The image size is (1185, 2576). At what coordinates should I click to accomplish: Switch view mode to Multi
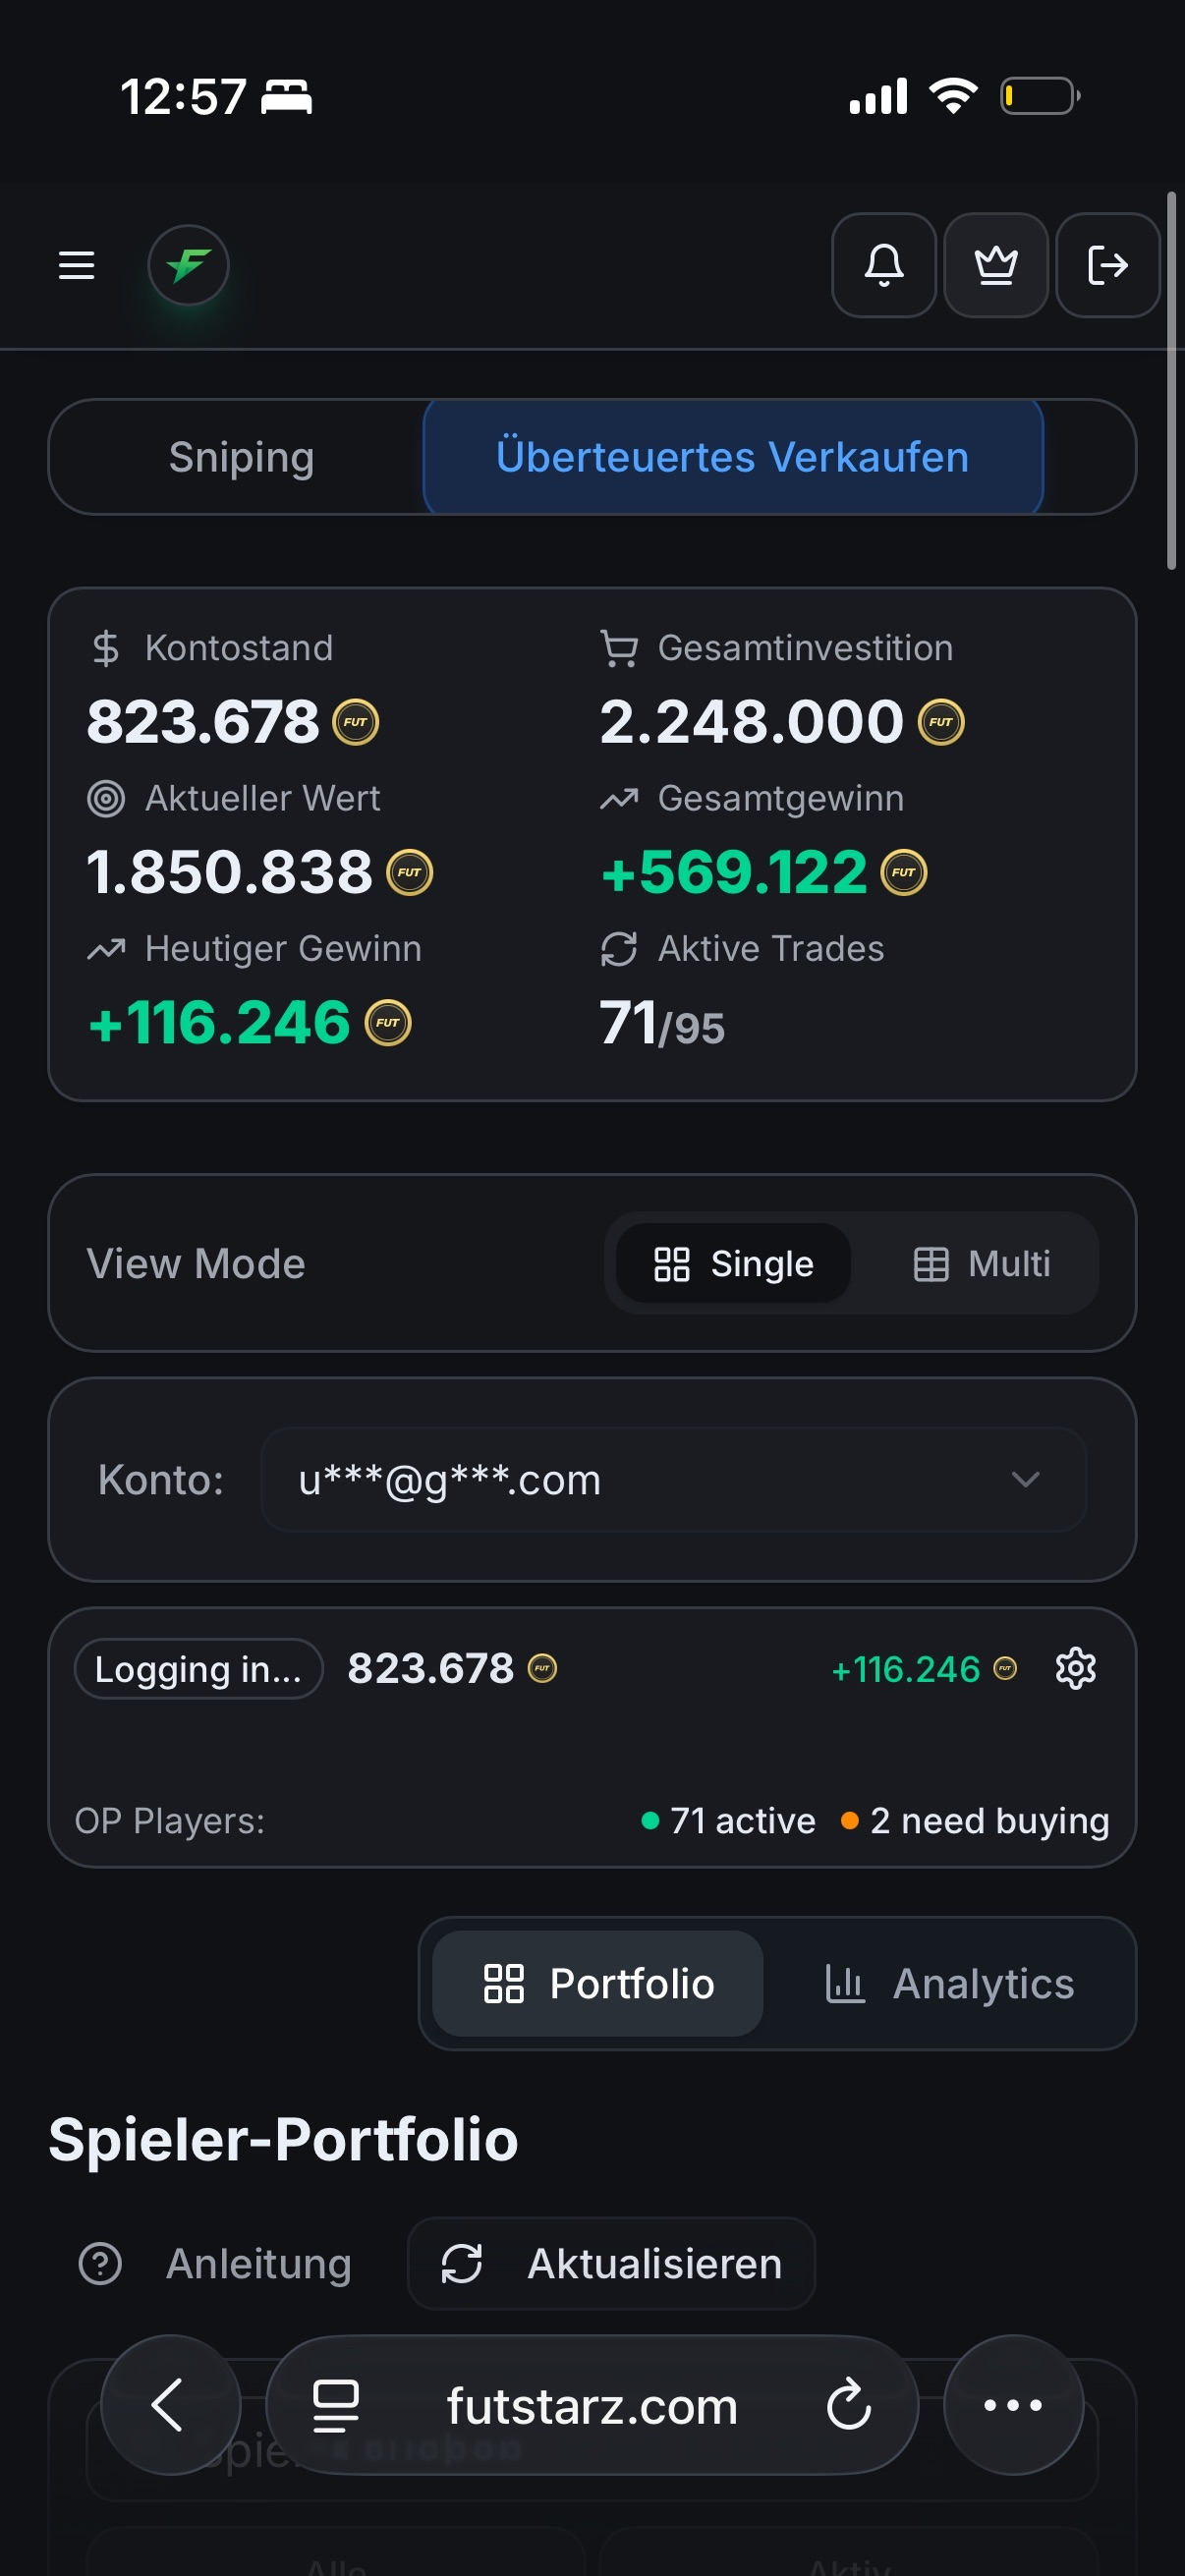[x=982, y=1263]
